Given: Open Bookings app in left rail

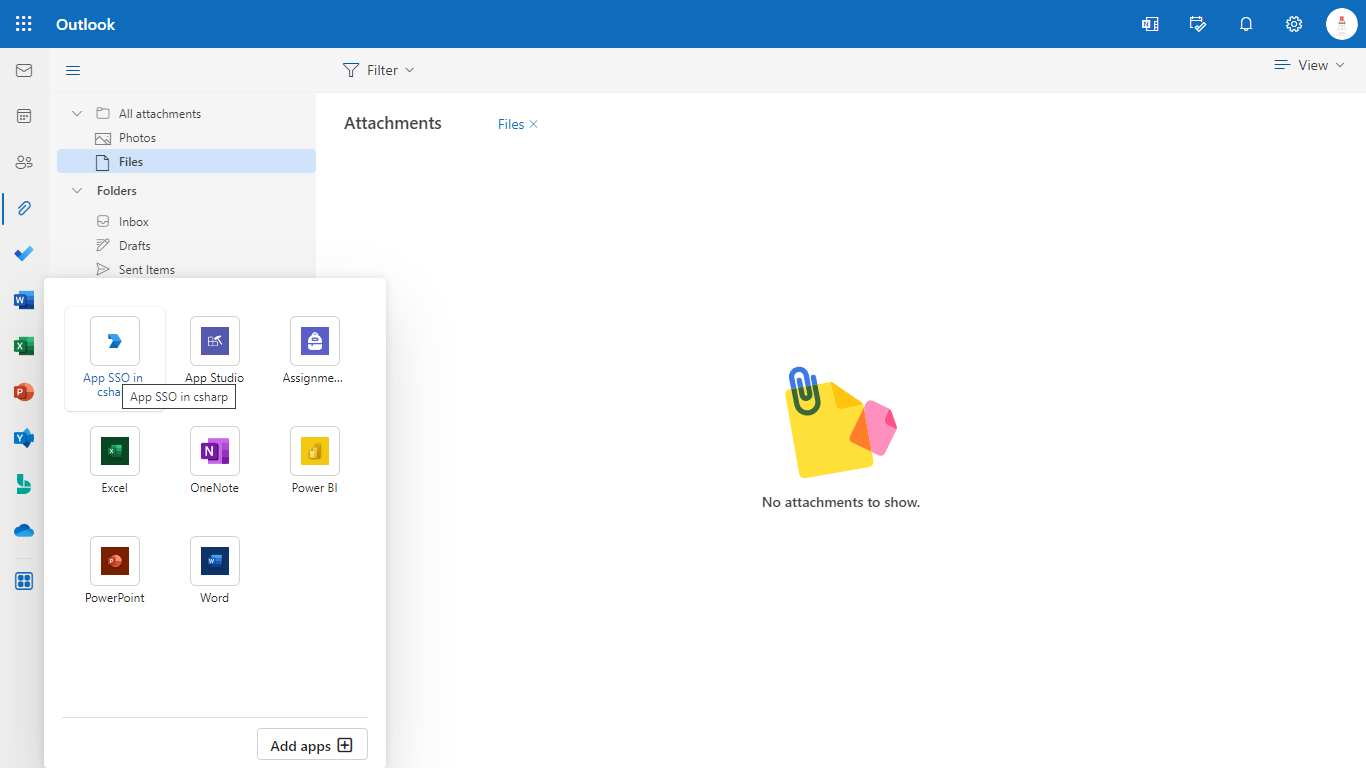Looking at the screenshot, I should pyautogui.click(x=24, y=484).
